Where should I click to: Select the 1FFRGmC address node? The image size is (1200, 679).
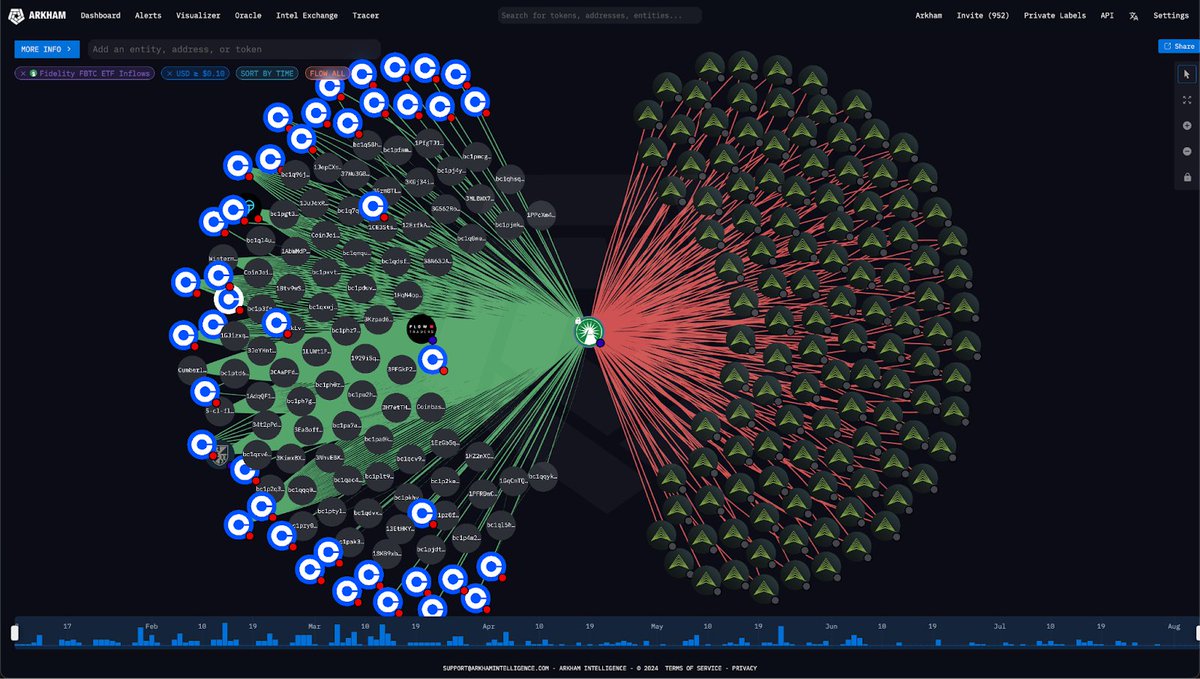[483, 493]
